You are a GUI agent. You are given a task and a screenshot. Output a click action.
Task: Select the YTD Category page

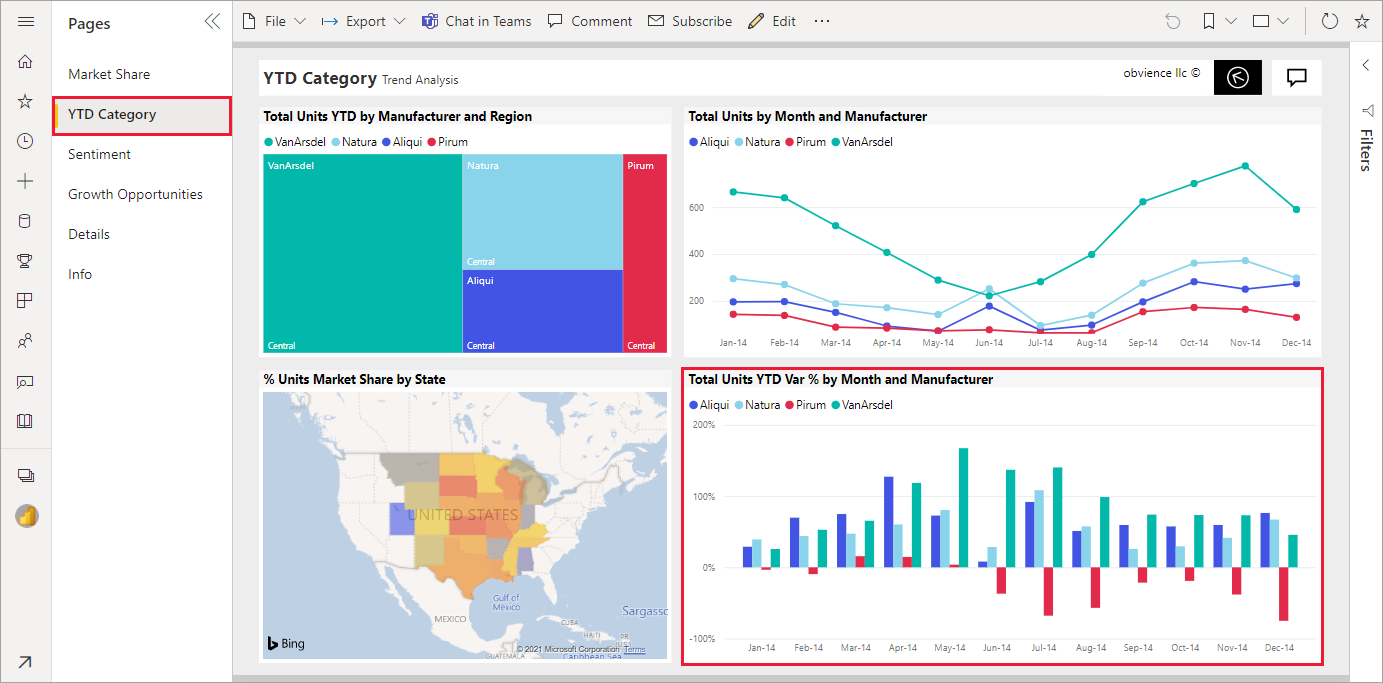point(142,115)
